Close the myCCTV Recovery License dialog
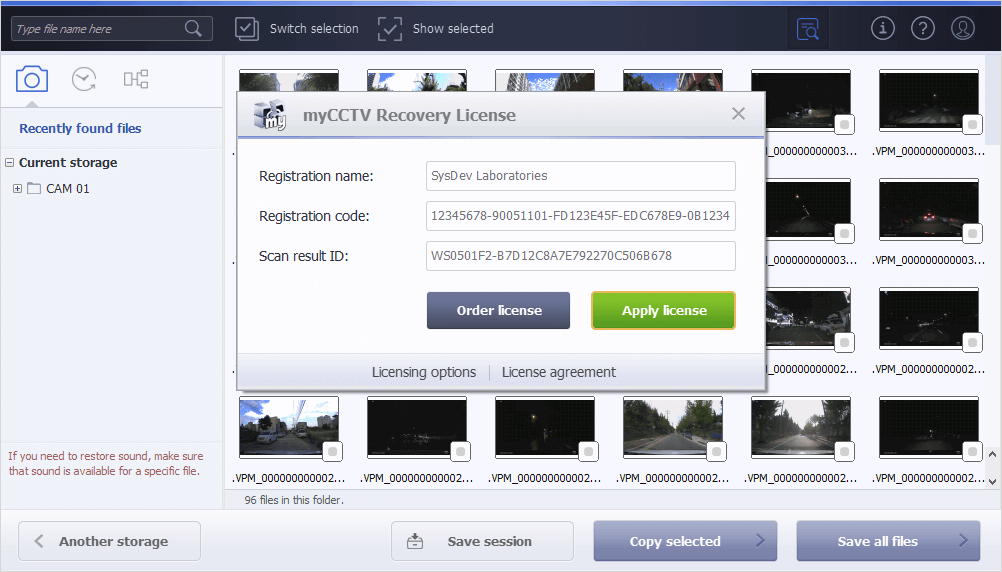 [739, 114]
